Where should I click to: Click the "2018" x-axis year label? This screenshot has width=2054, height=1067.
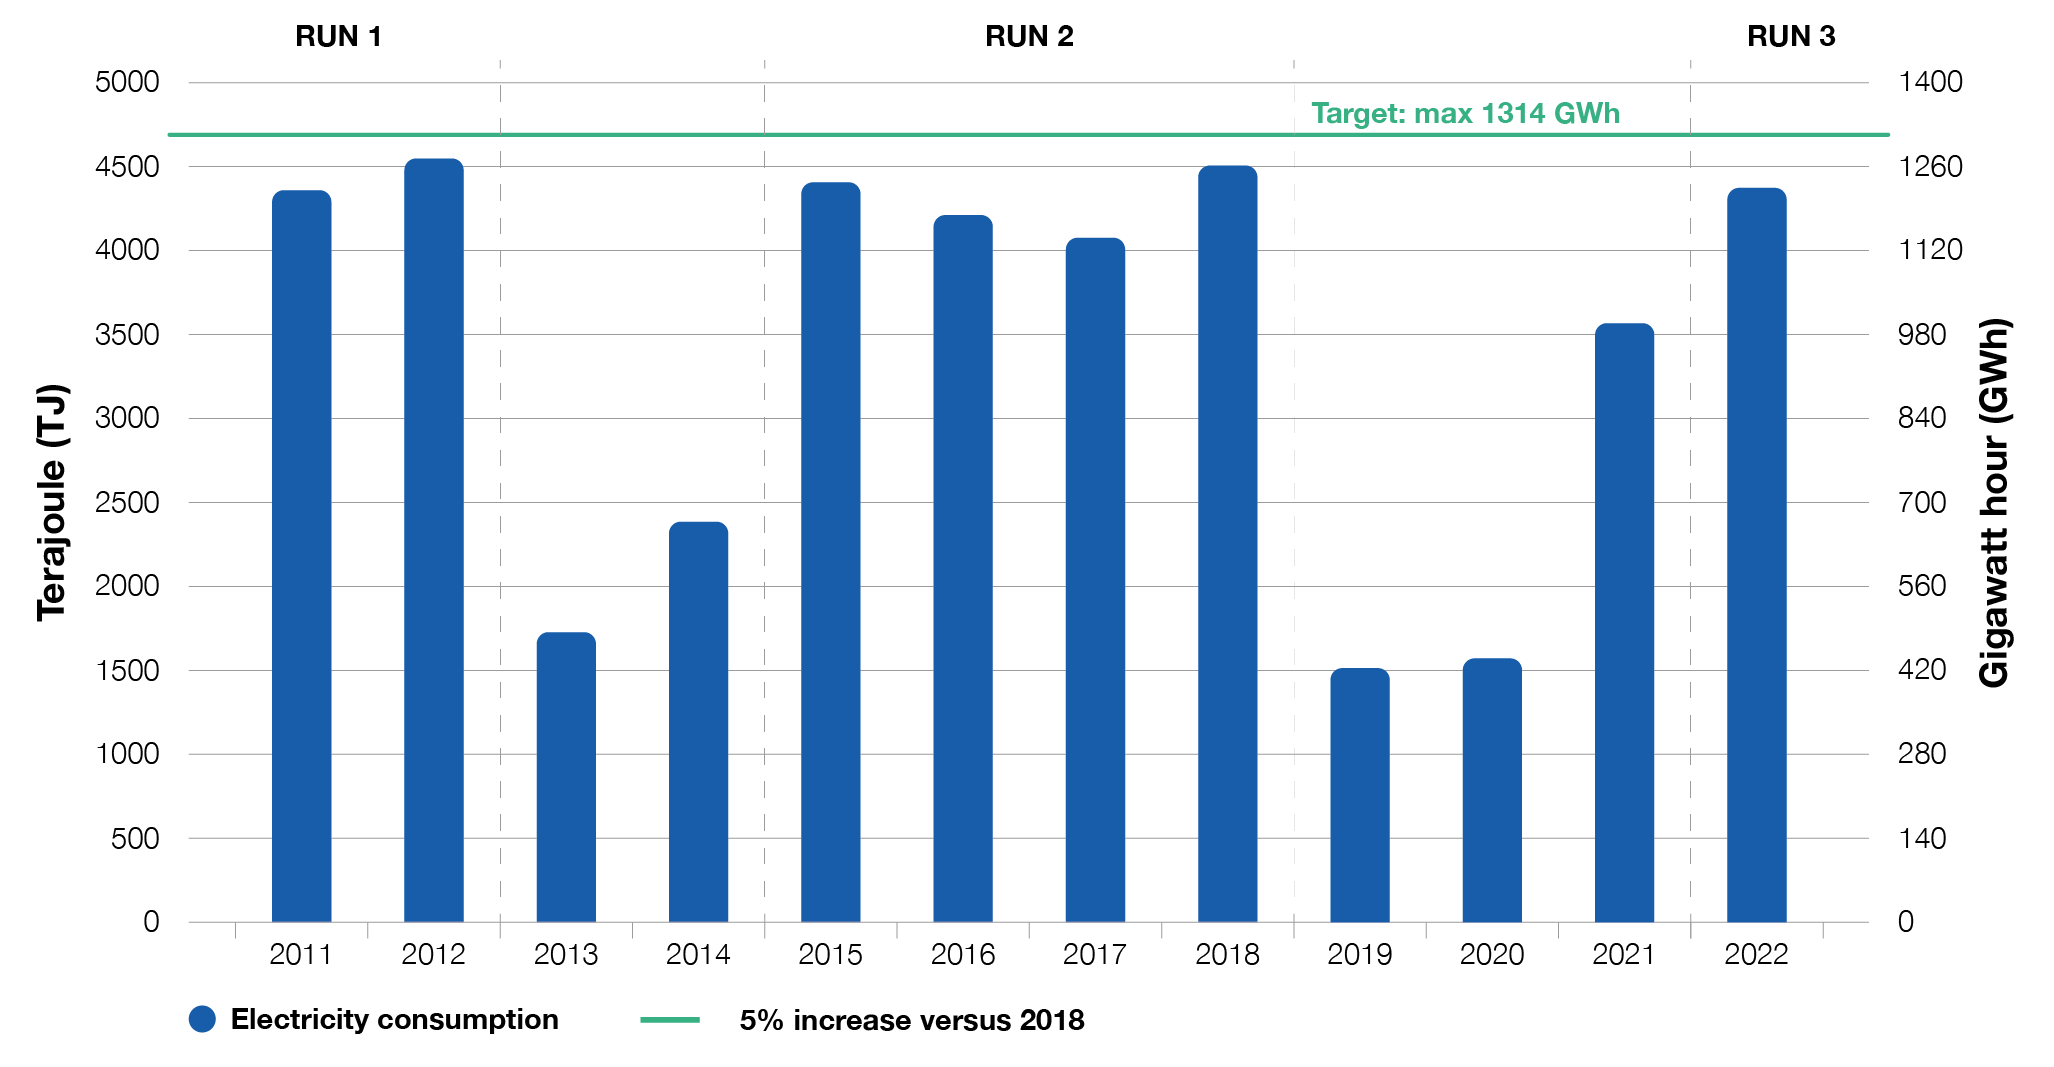point(1227,954)
